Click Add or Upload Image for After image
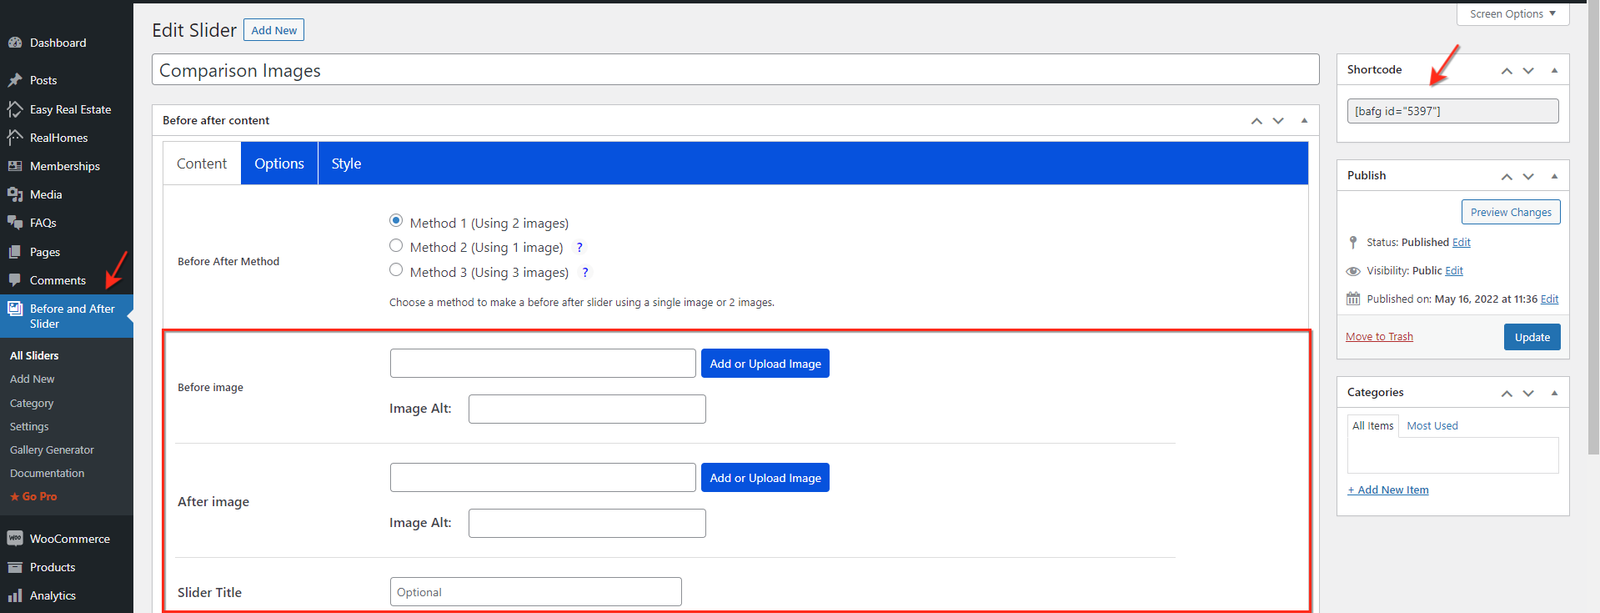 (x=765, y=478)
